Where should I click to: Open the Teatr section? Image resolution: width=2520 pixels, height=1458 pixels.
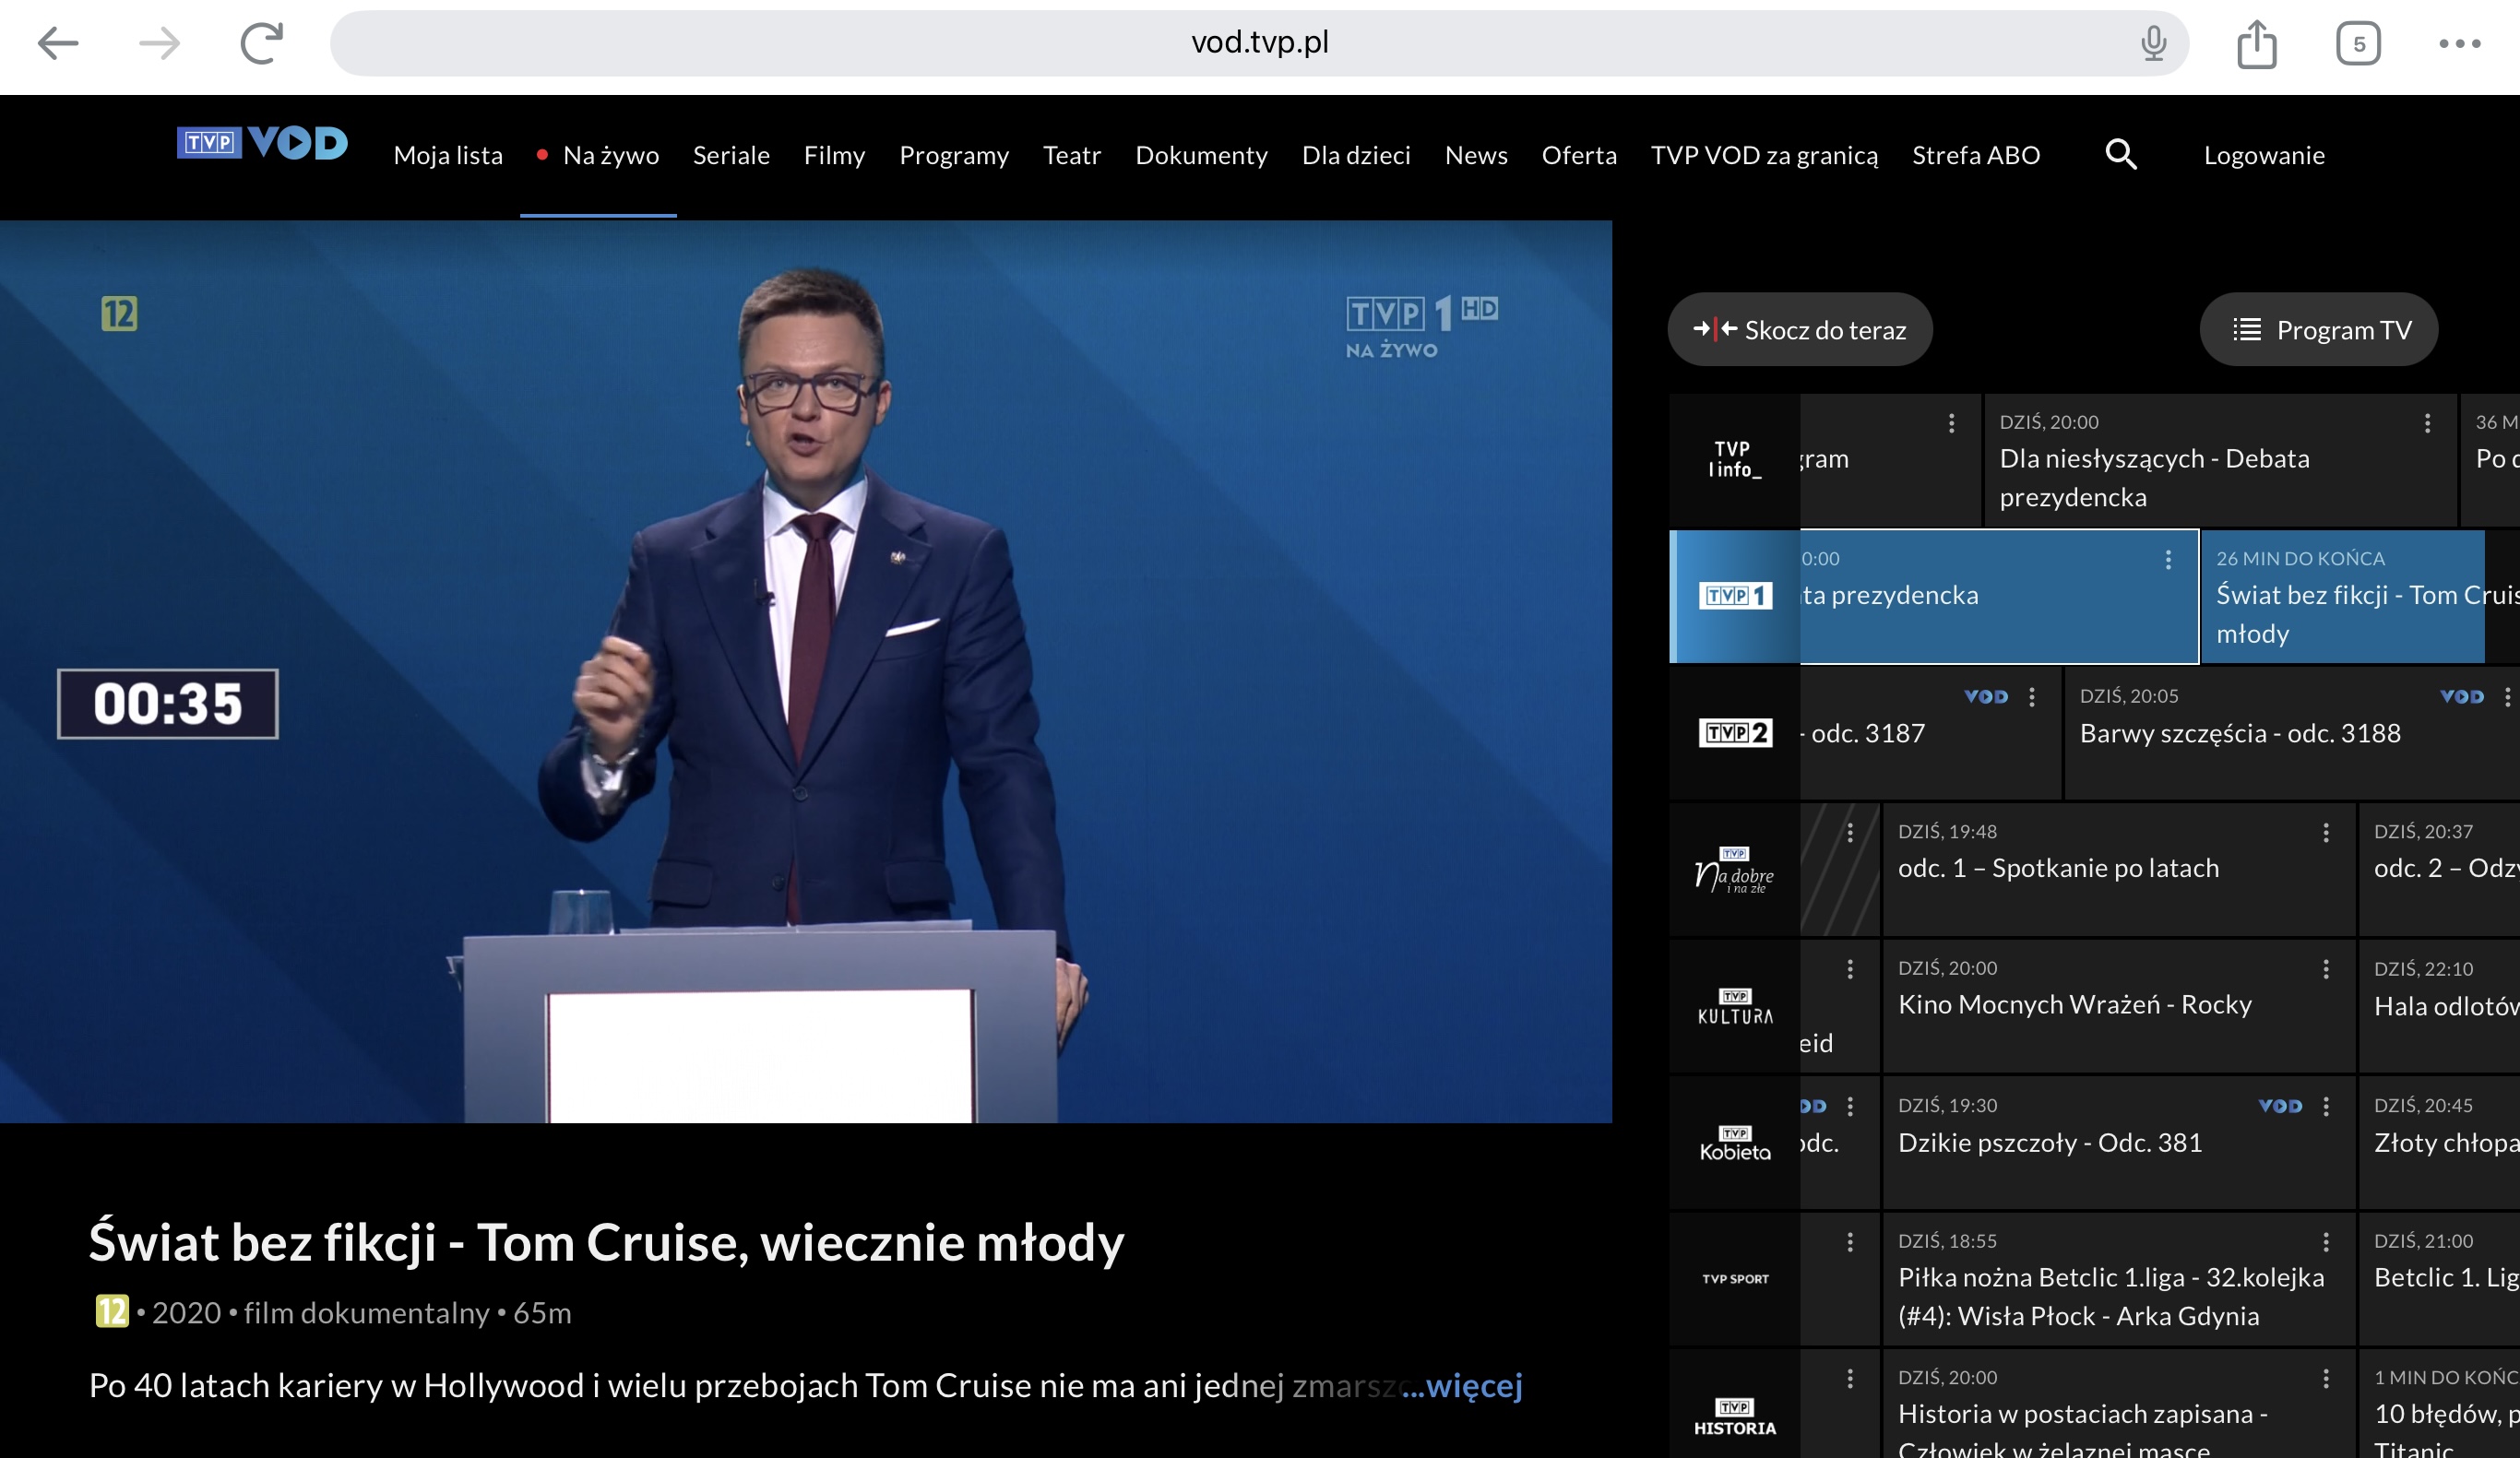[x=1072, y=155]
